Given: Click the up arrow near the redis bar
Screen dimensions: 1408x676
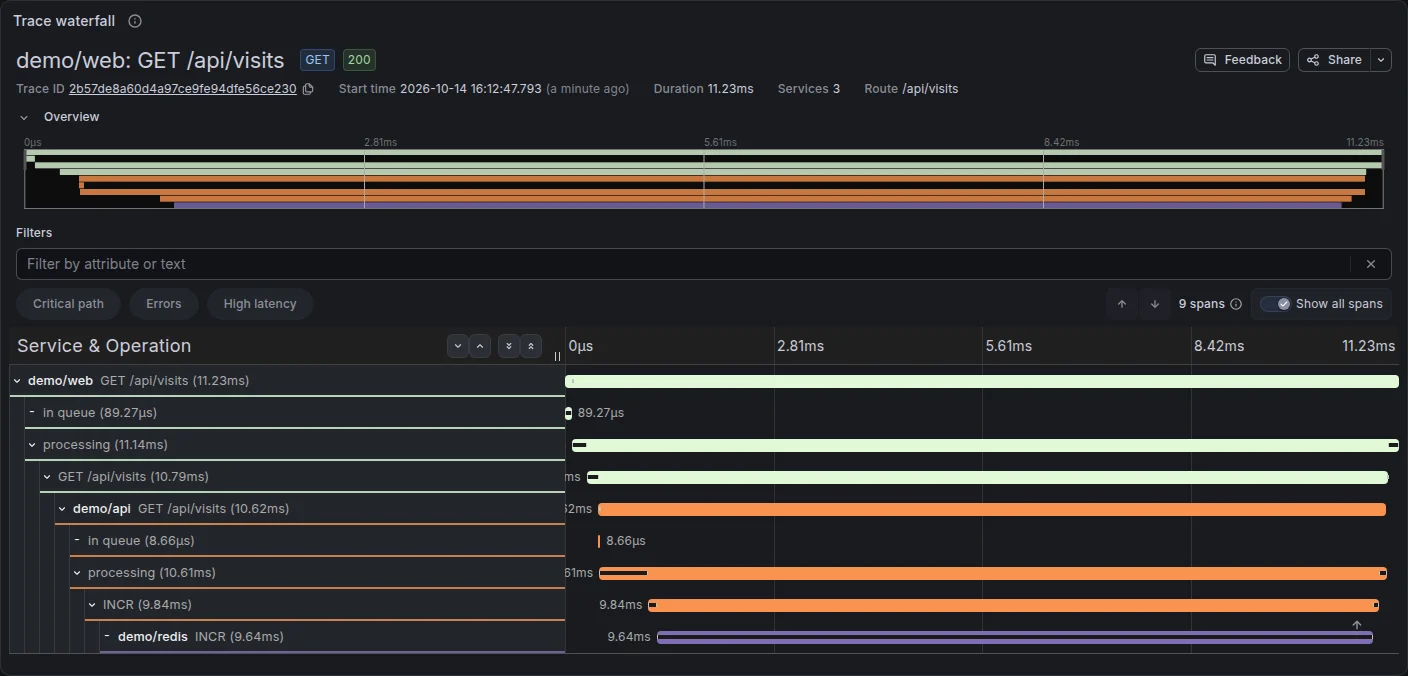Looking at the screenshot, I should pos(1357,625).
